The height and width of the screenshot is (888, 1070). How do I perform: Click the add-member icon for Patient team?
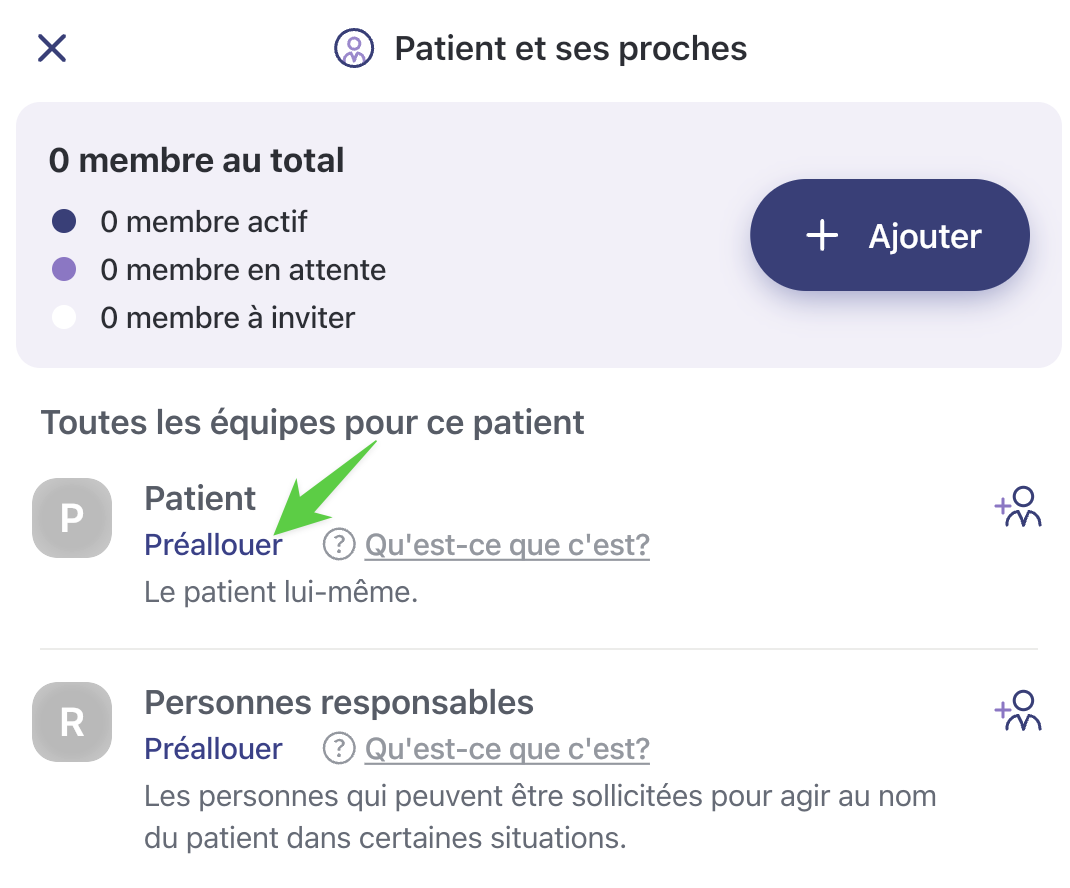click(1019, 506)
